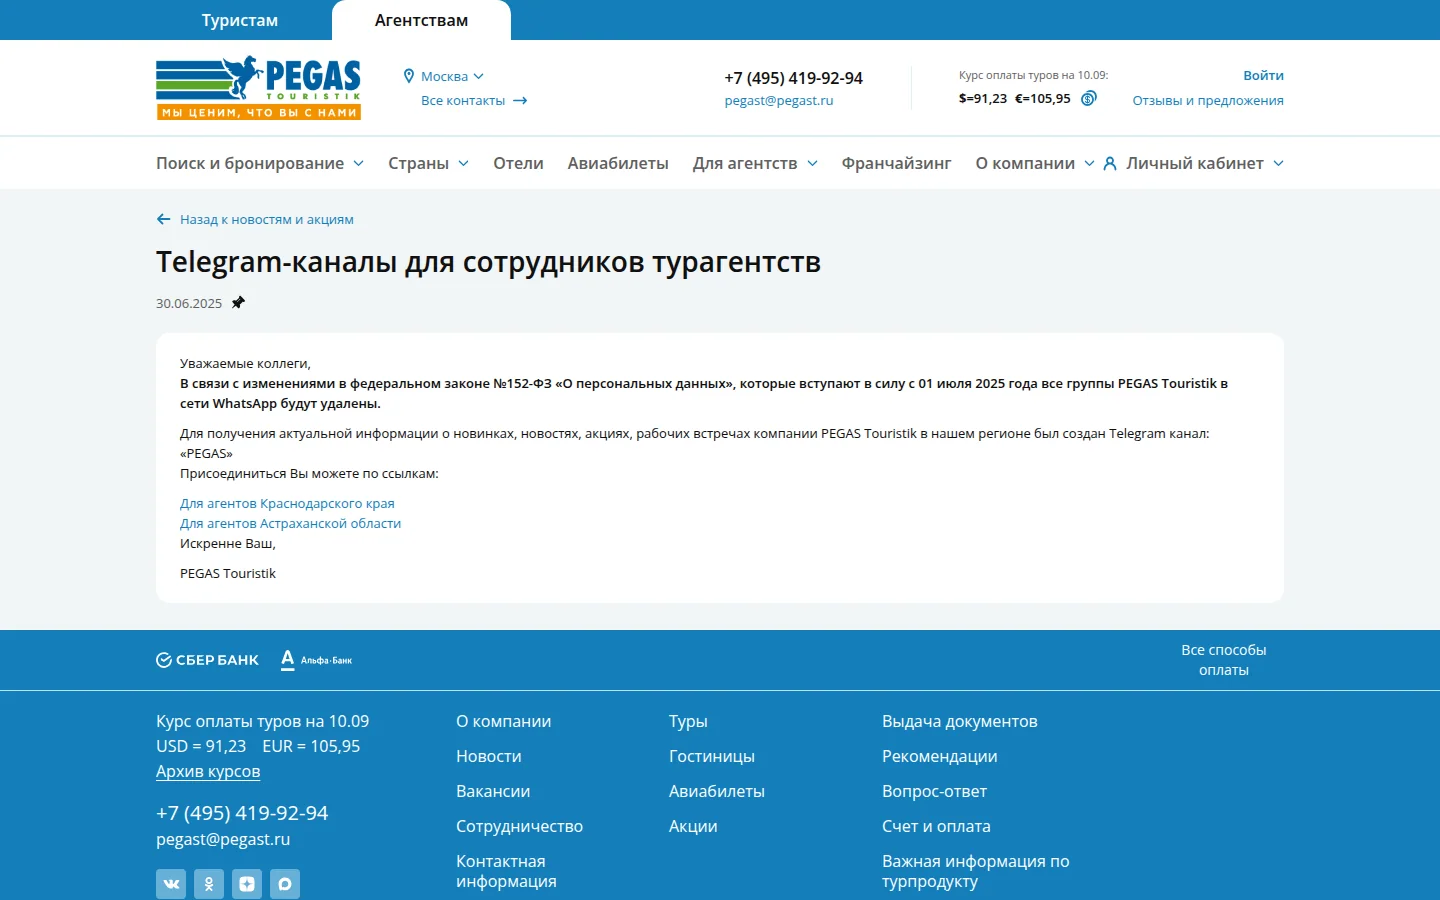This screenshot has width=1440, height=900.
Task: Open the Авиабилеты item in the navigation bar
Action: pos(618,163)
